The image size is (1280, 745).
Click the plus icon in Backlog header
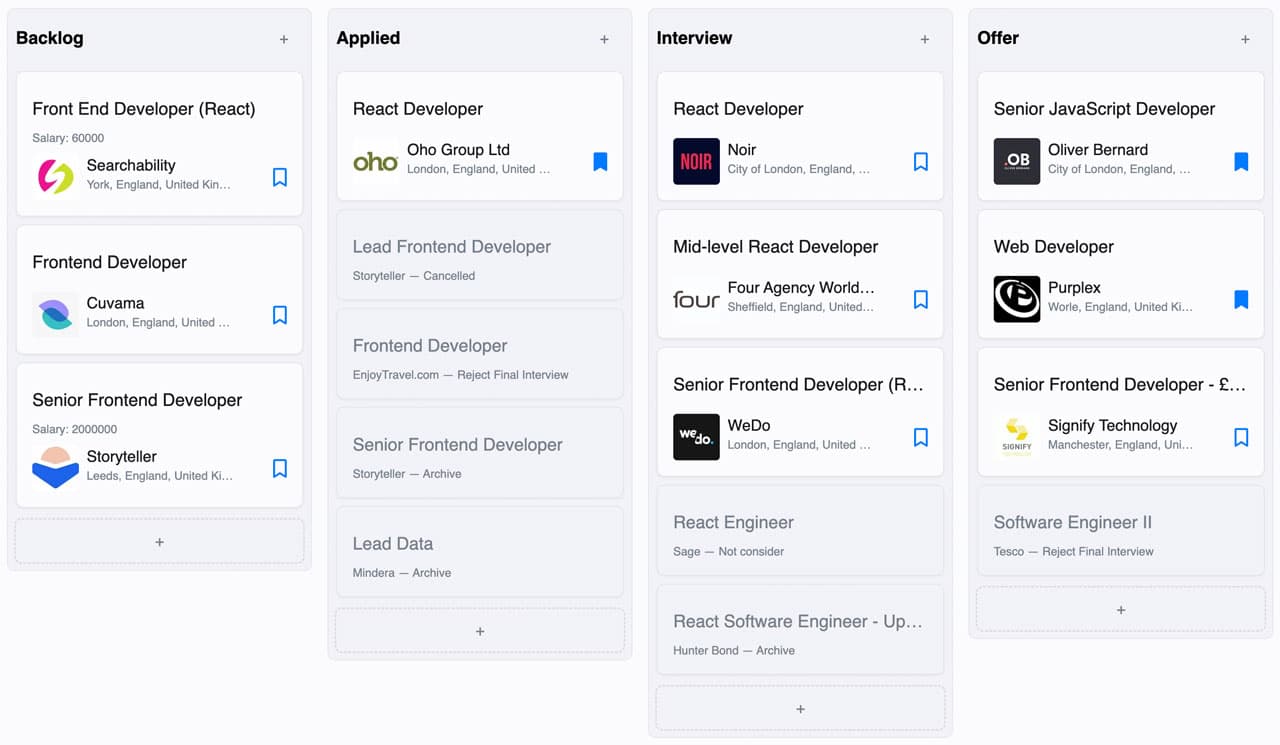pyautogui.click(x=284, y=39)
